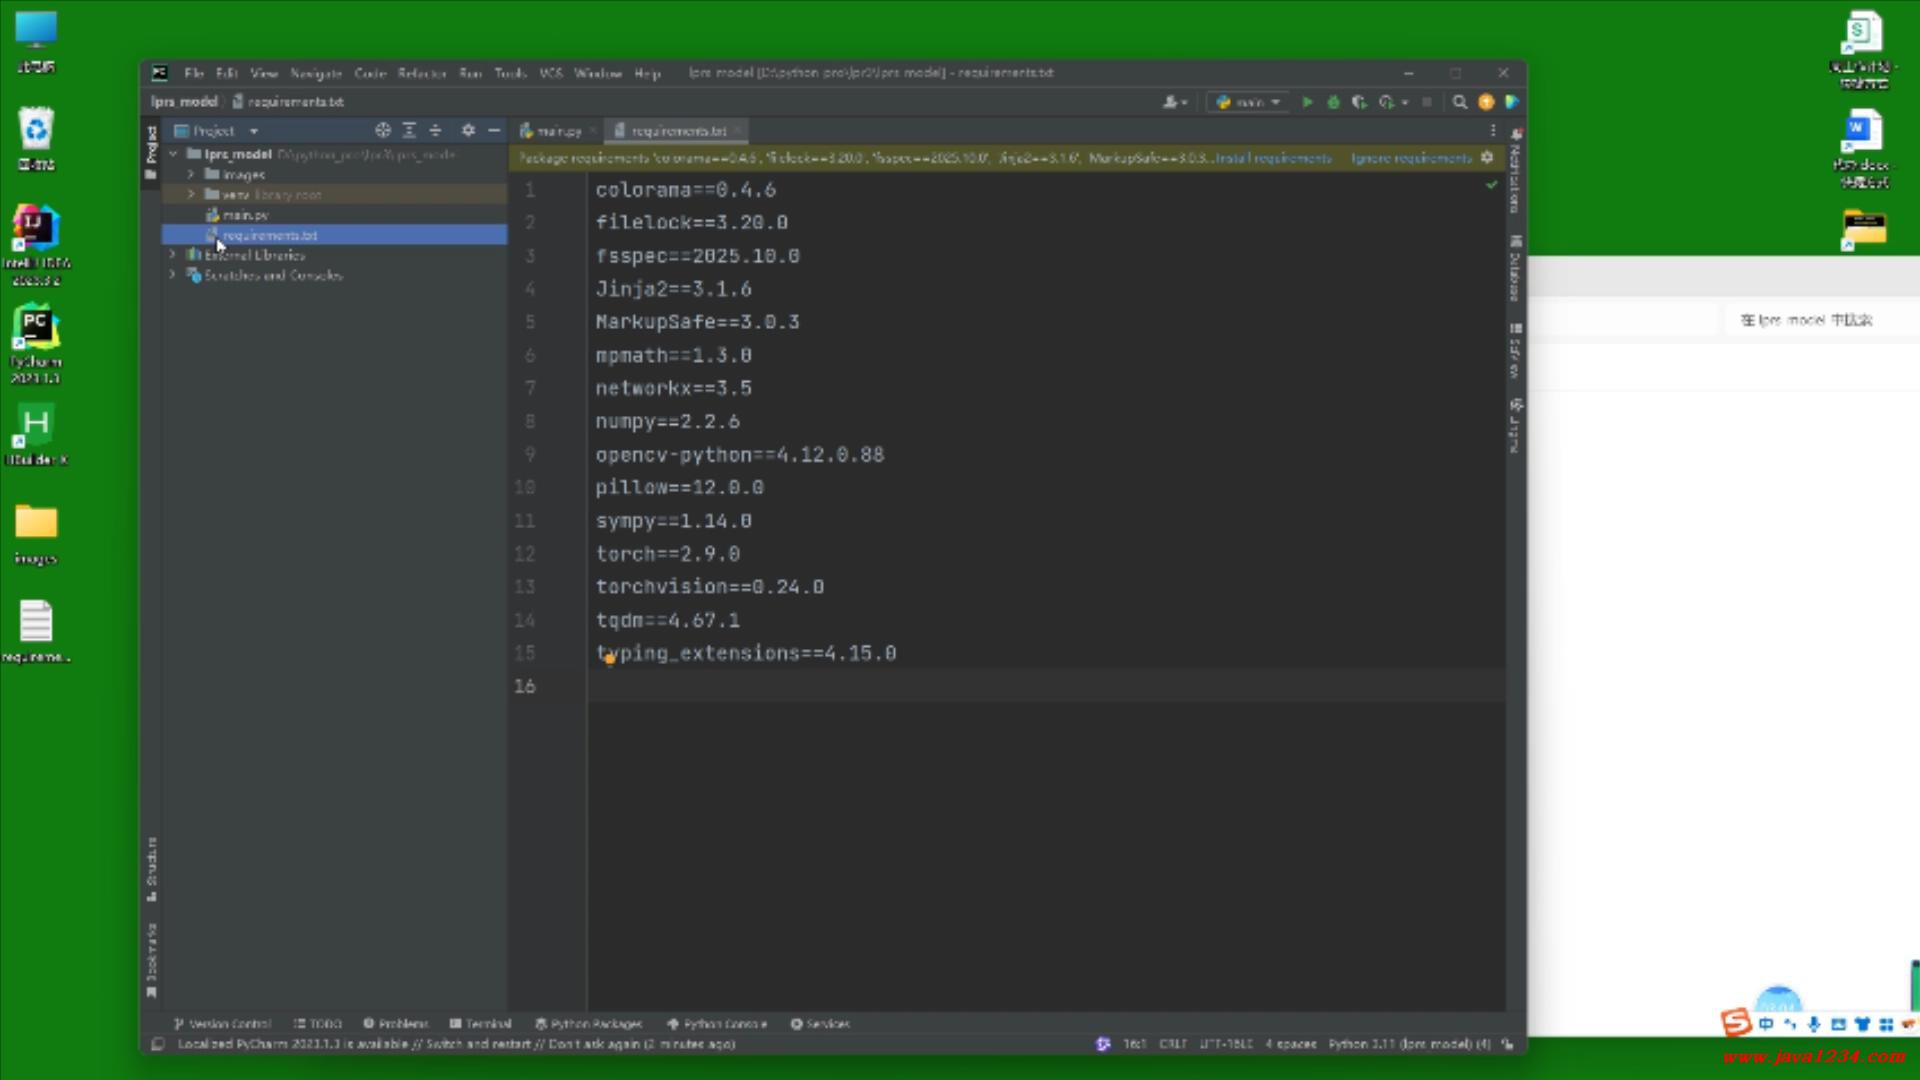
Task: Click Expand All icon in Project panel
Action: [x=409, y=131]
